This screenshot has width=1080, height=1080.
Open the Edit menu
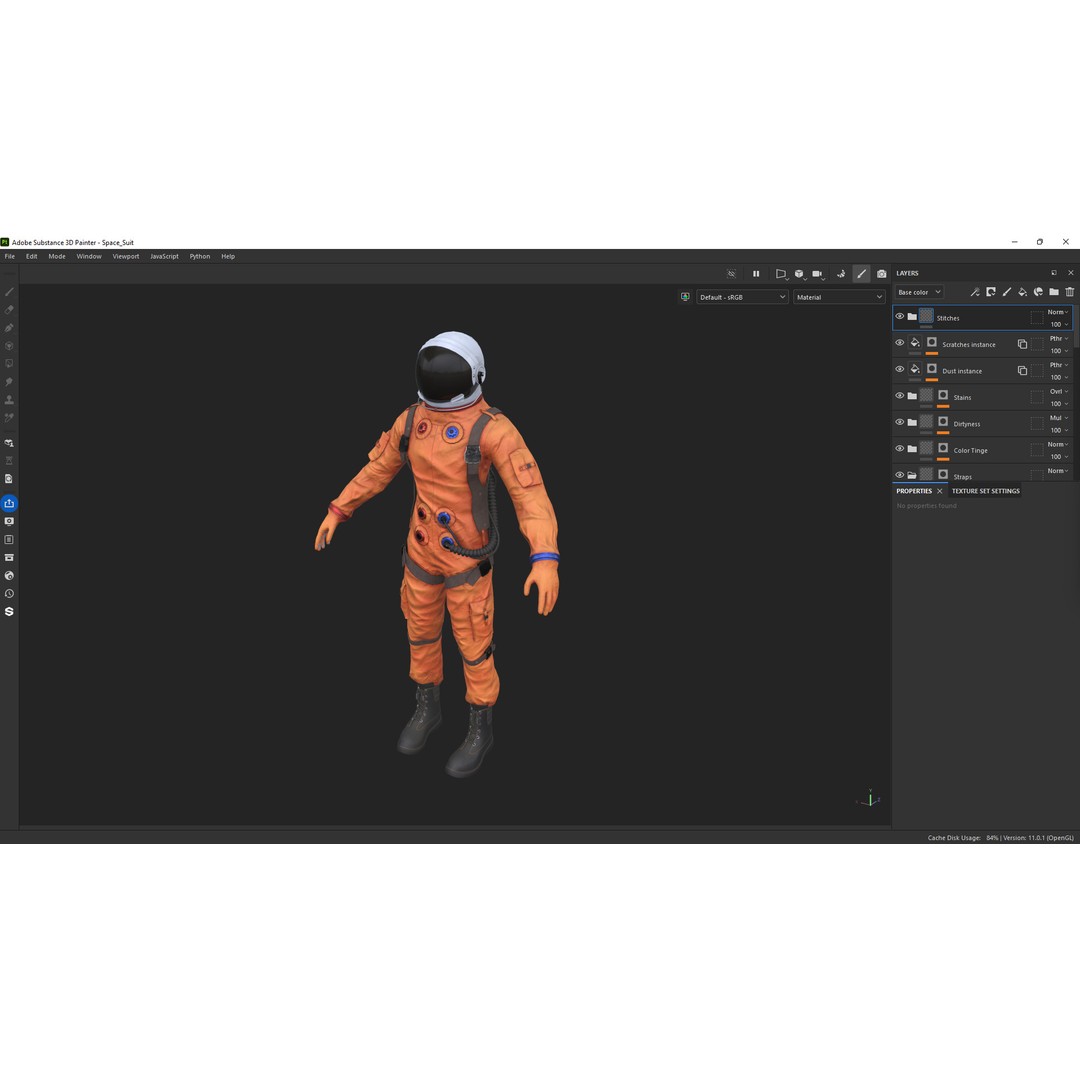pos(32,256)
